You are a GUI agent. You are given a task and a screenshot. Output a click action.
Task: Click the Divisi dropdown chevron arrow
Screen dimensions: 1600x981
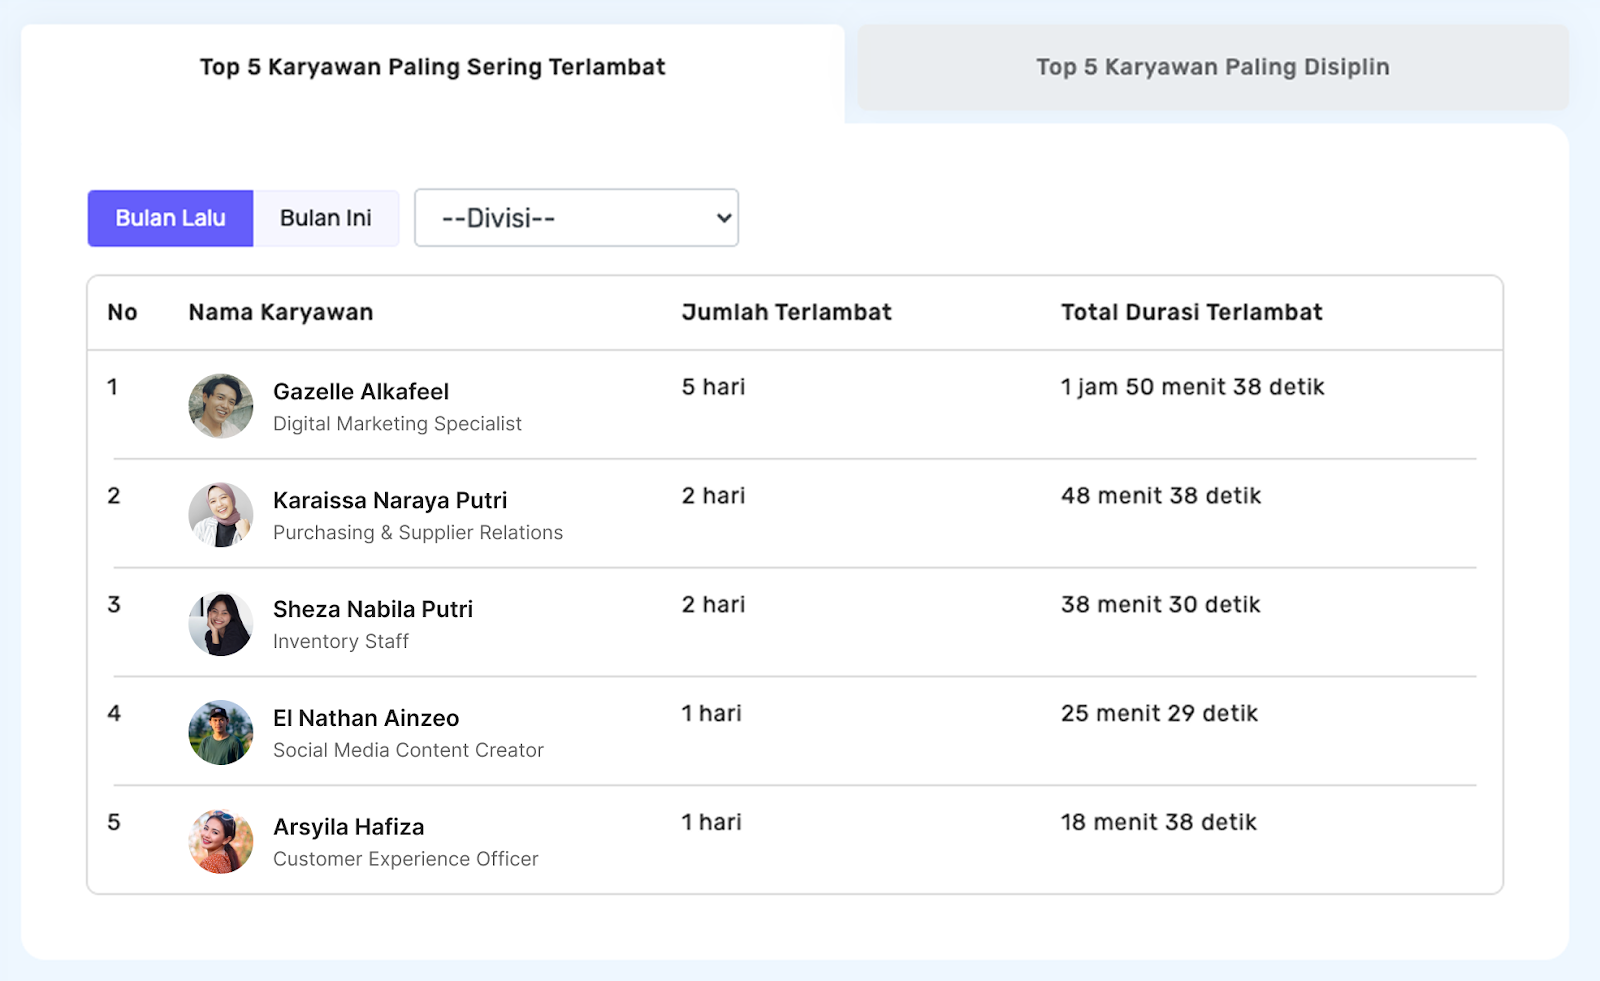(x=724, y=218)
